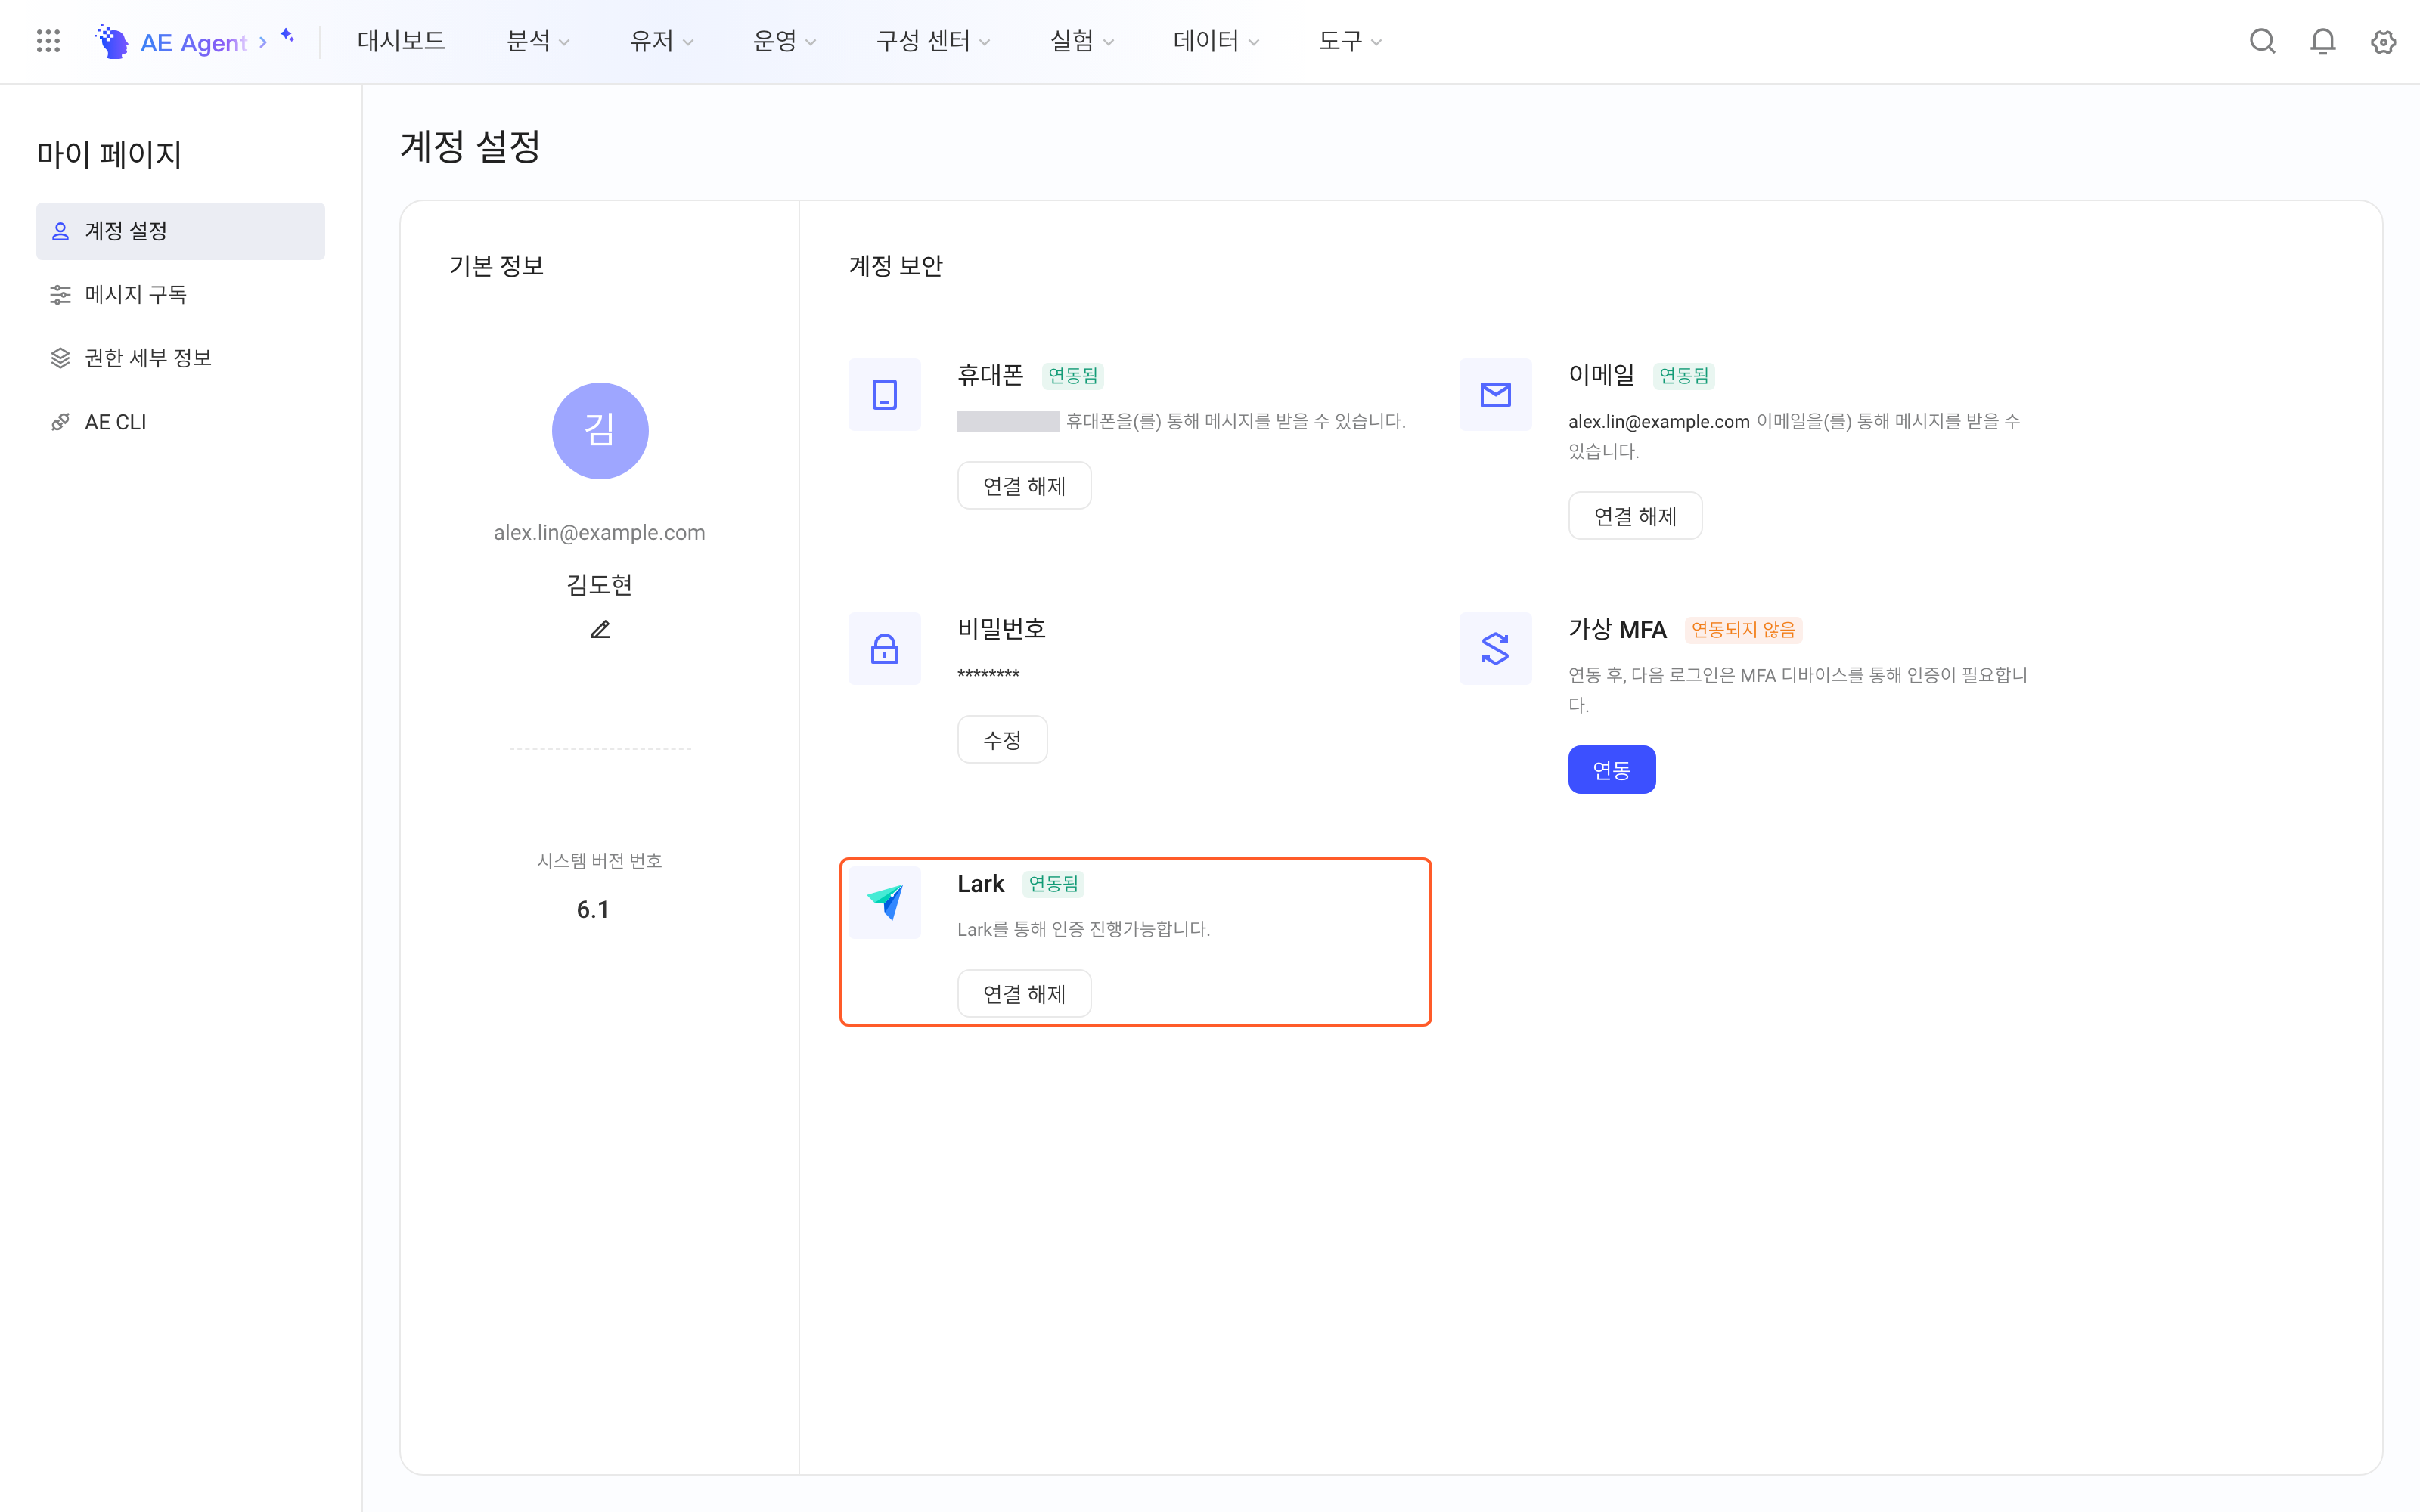Click 연결 해제 under 휴대폰

[x=1024, y=486]
